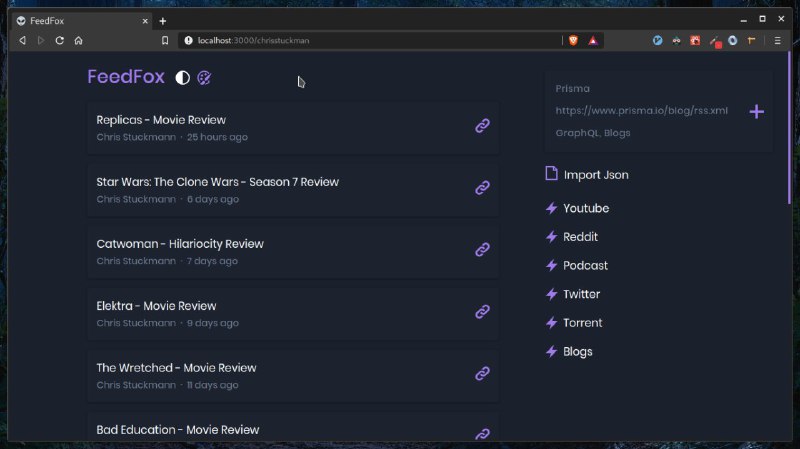This screenshot has width=800, height=449.
Task: Open link for Replicas - Movie Review
Action: point(482,126)
